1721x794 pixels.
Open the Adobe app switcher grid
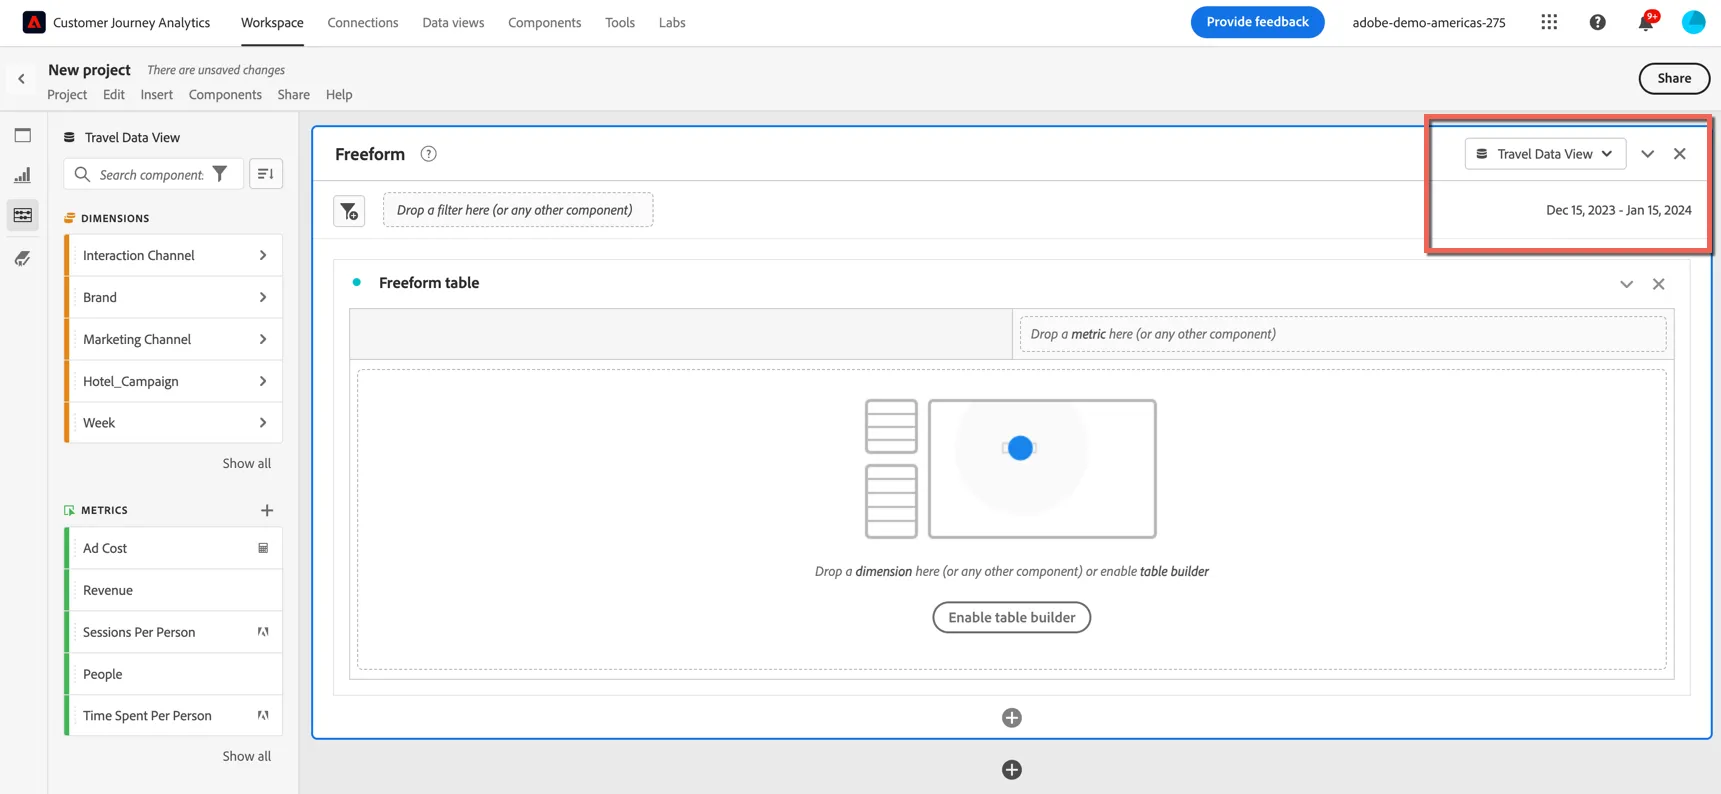click(1549, 22)
